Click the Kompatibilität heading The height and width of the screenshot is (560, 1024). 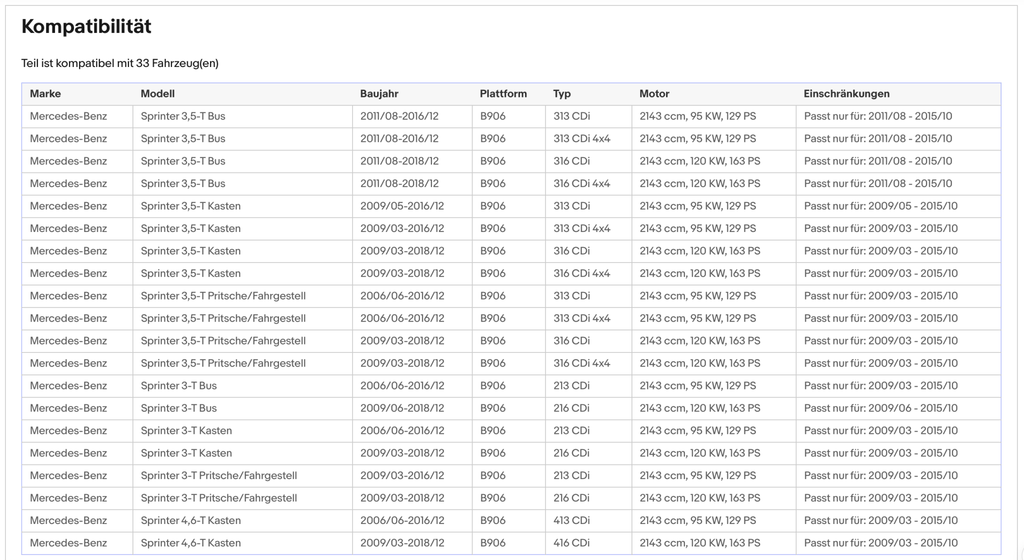[x=86, y=27]
